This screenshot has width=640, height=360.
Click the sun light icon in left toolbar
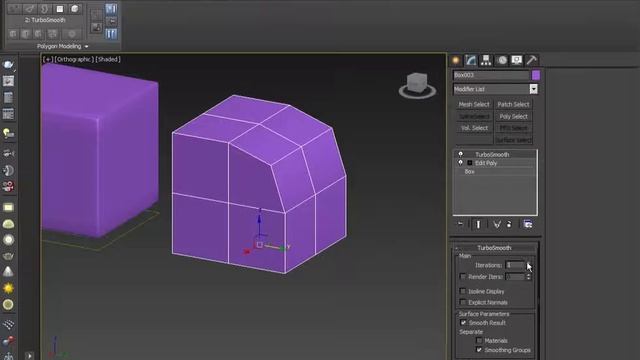click(x=8, y=288)
